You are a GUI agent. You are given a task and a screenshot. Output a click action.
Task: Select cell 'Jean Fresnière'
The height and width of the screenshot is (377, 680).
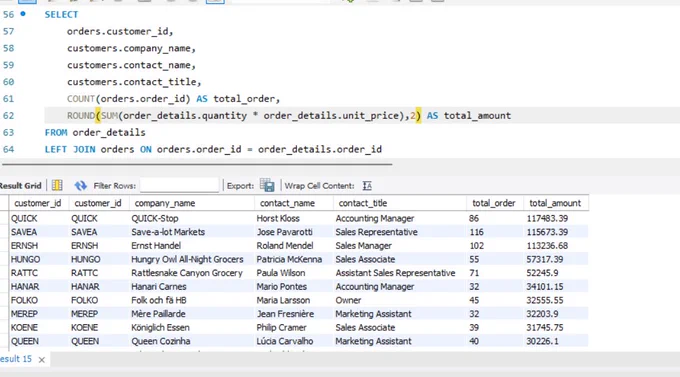(285, 314)
